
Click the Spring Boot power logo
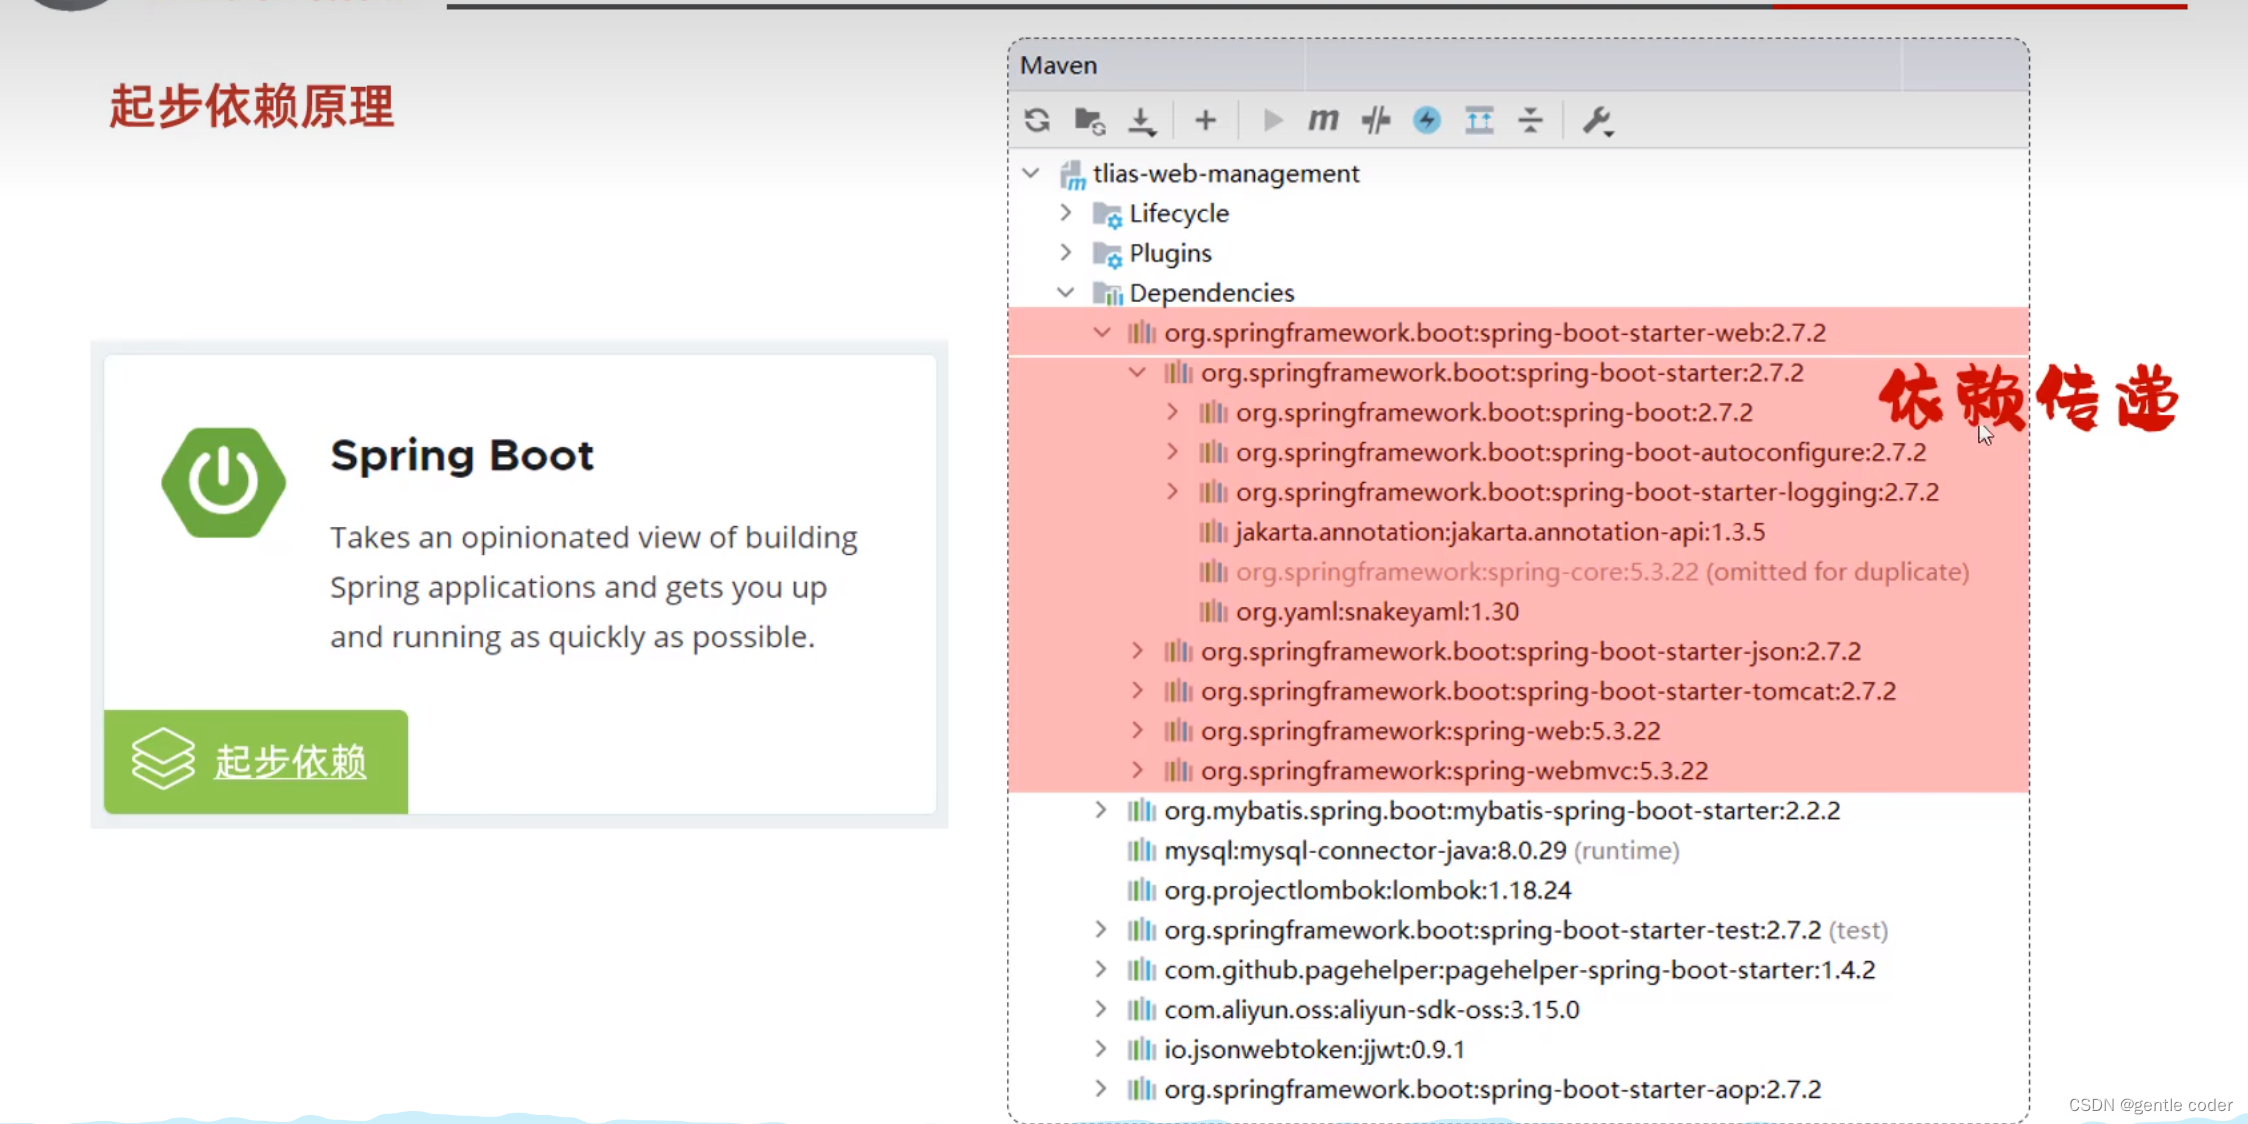(223, 482)
